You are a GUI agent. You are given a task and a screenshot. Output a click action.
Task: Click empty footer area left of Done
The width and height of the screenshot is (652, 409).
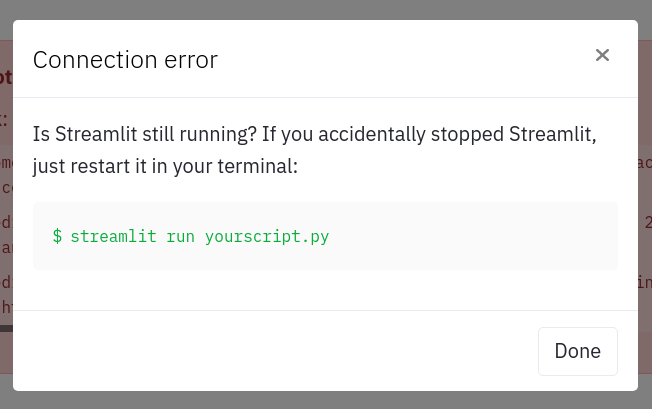pyautogui.click(x=280, y=351)
